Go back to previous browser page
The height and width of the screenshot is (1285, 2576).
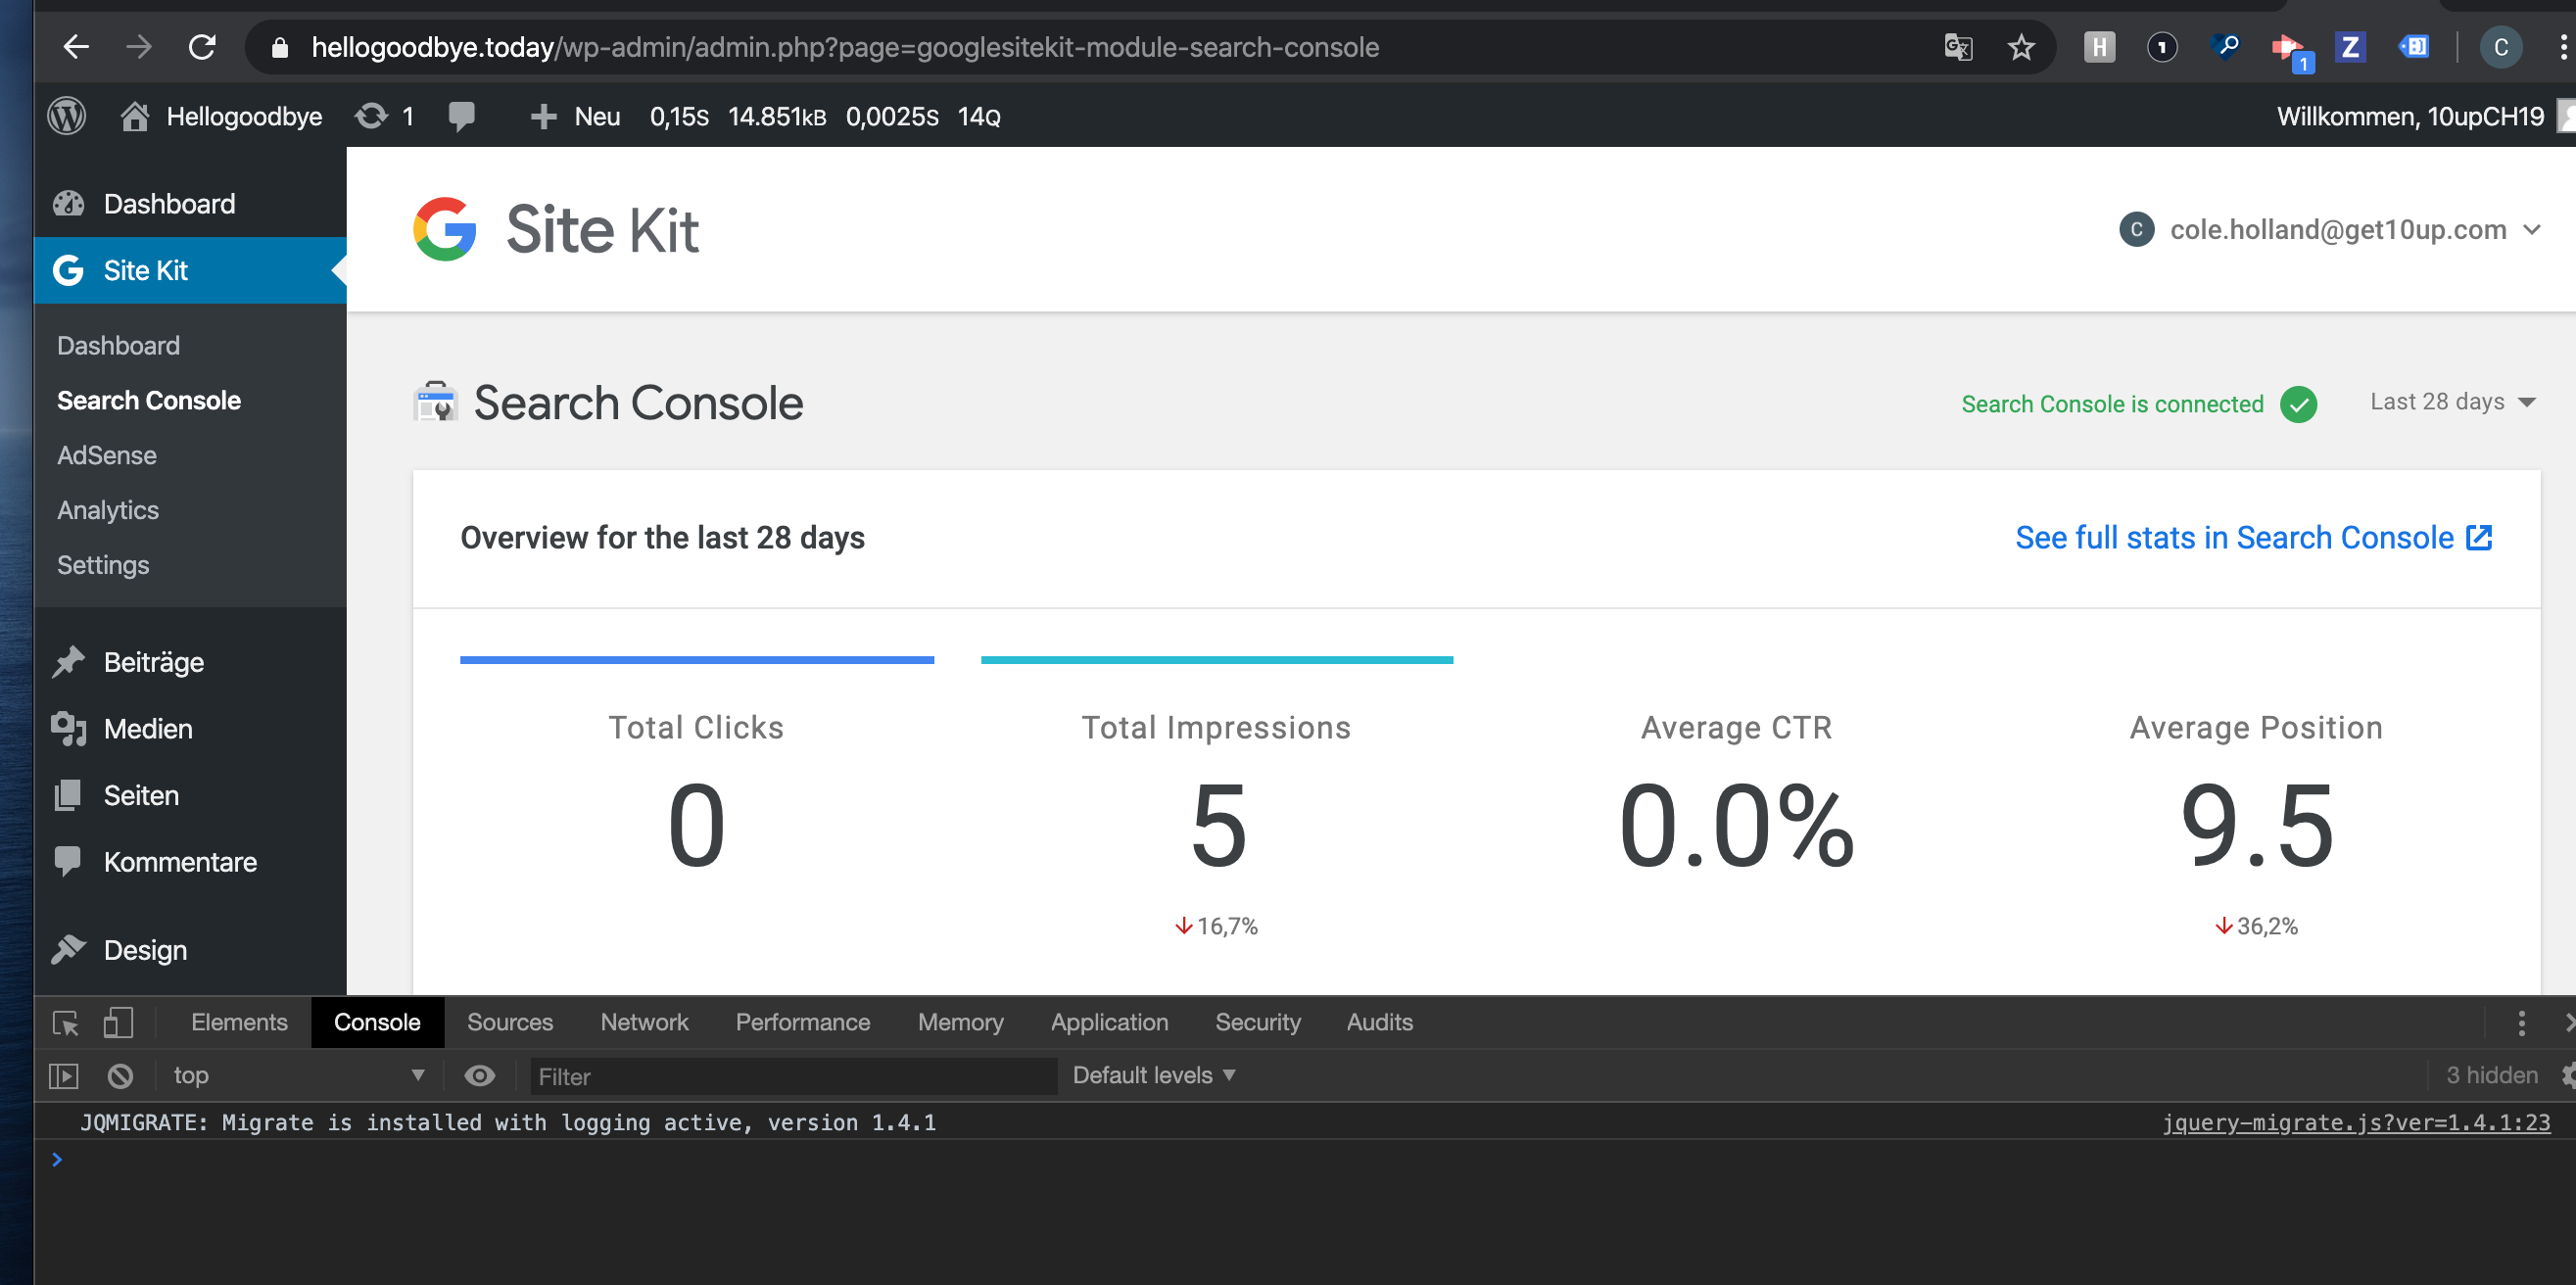click(x=76, y=47)
